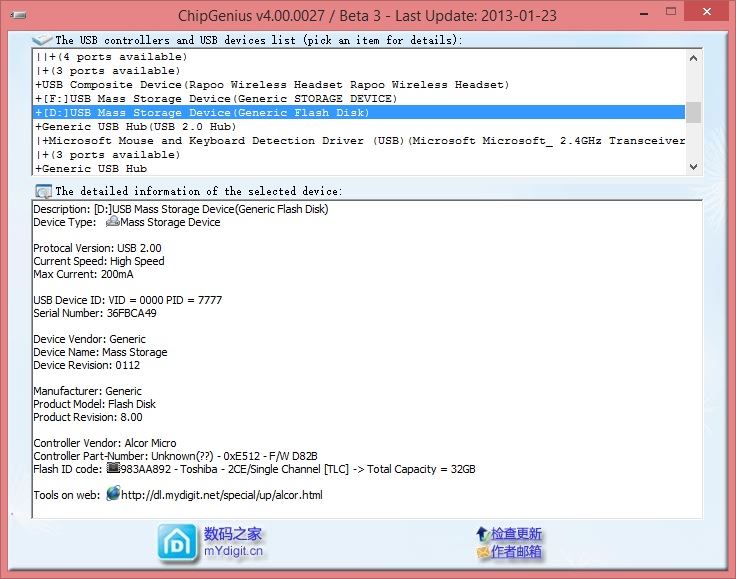Click the Product Model Flash Disk line
The height and width of the screenshot is (579, 736).
pos(94,404)
